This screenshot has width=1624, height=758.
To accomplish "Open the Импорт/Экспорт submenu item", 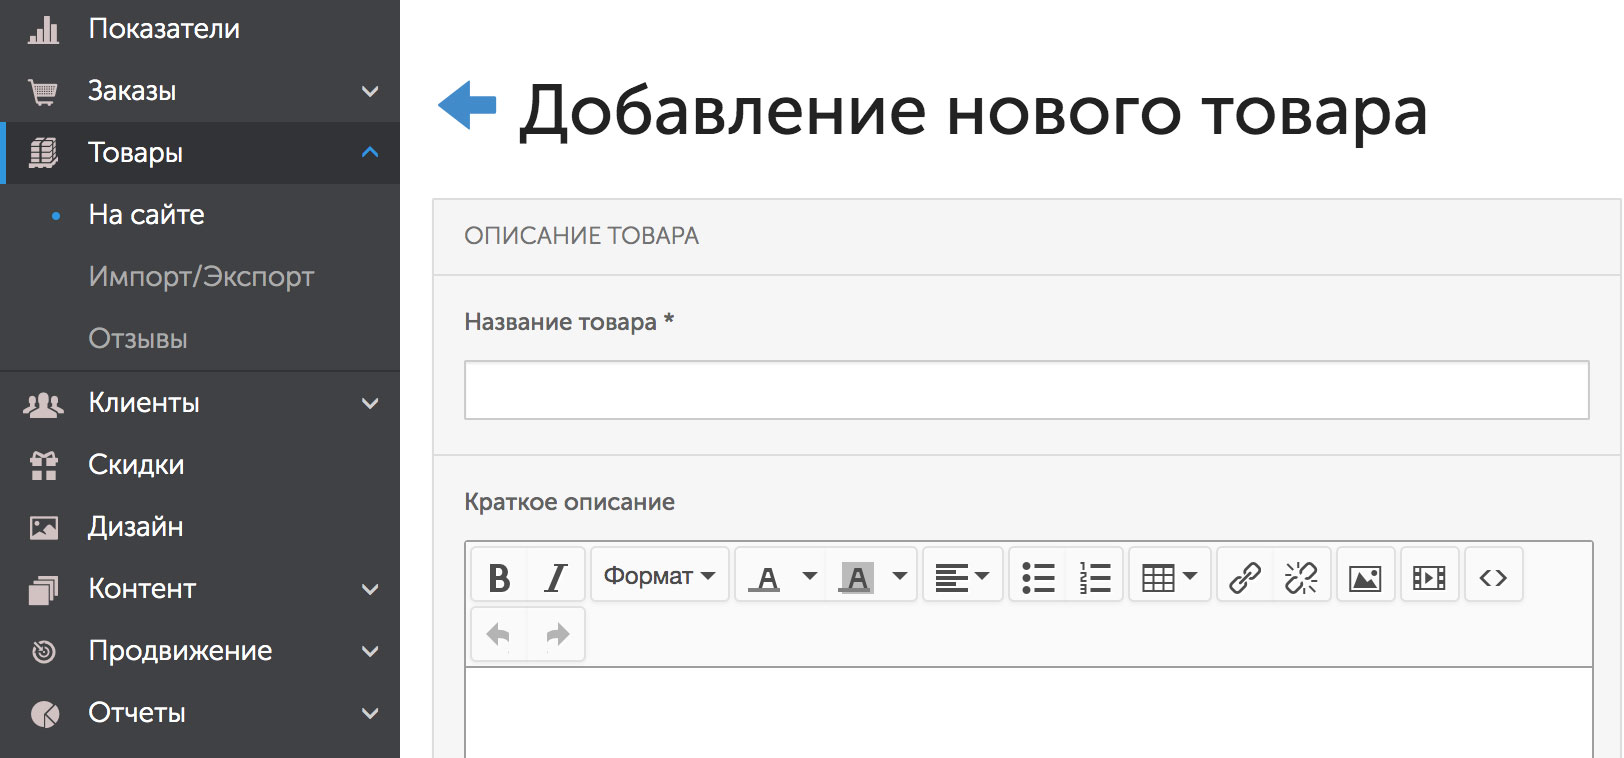I will pos(201,277).
